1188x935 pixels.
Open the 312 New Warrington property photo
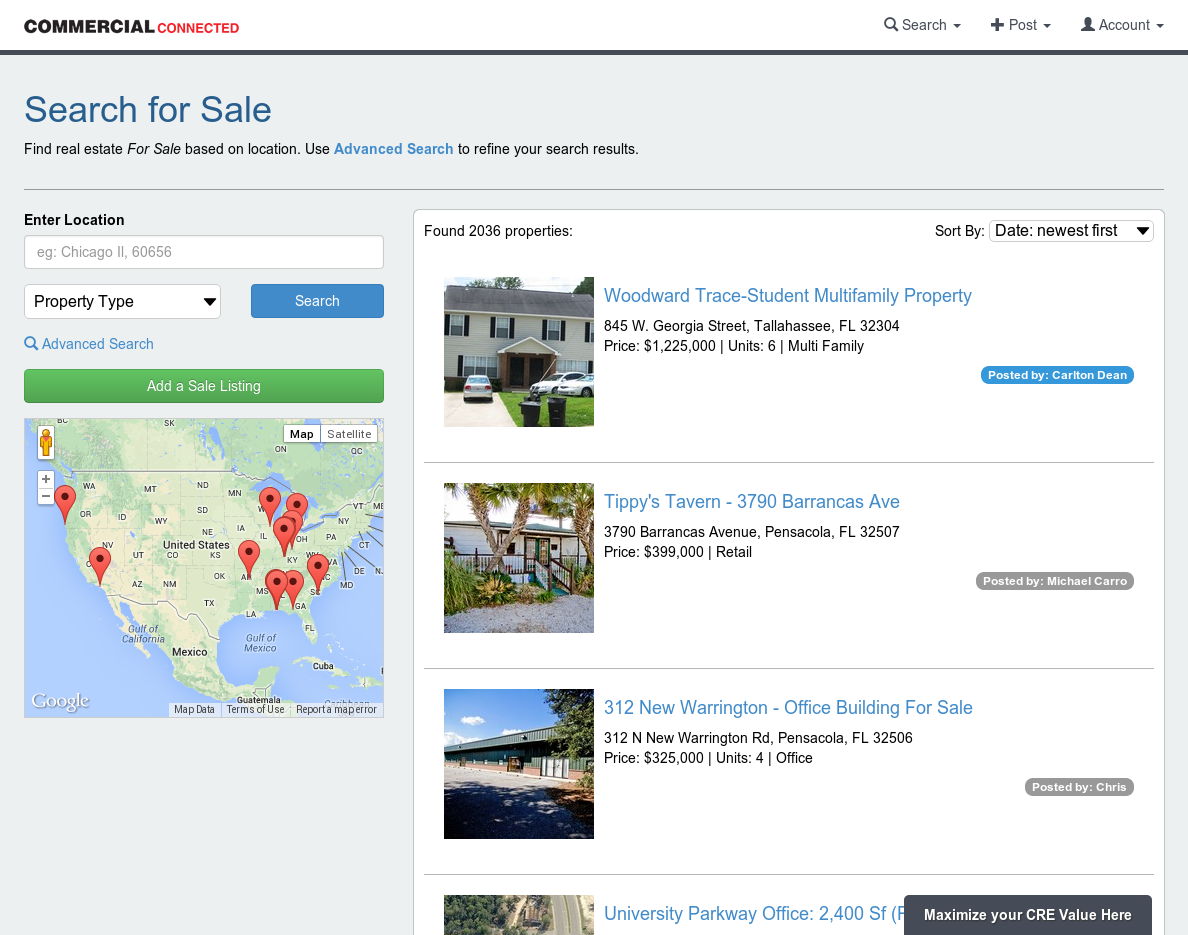click(x=519, y=764)
